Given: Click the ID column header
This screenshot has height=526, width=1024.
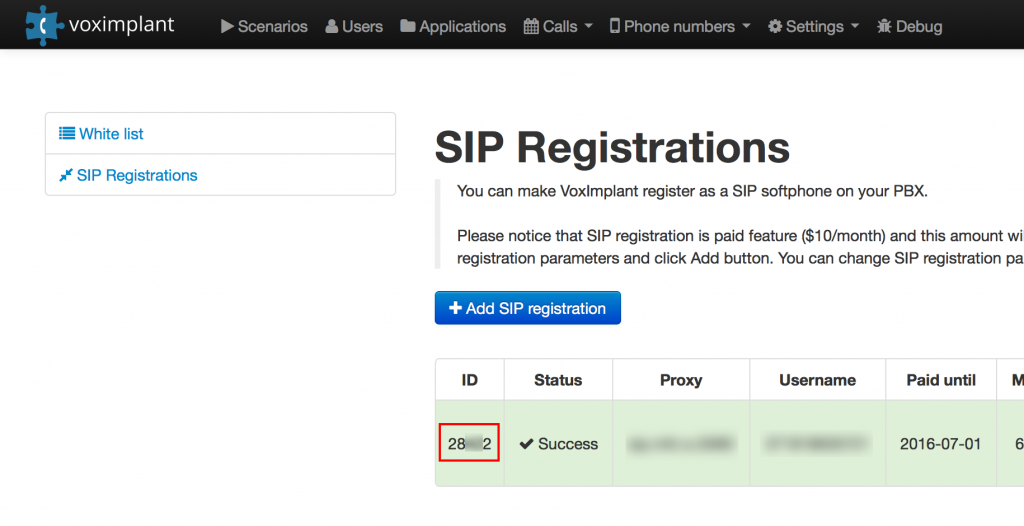Looking at the screenshot, I should (x=470, y=380).
